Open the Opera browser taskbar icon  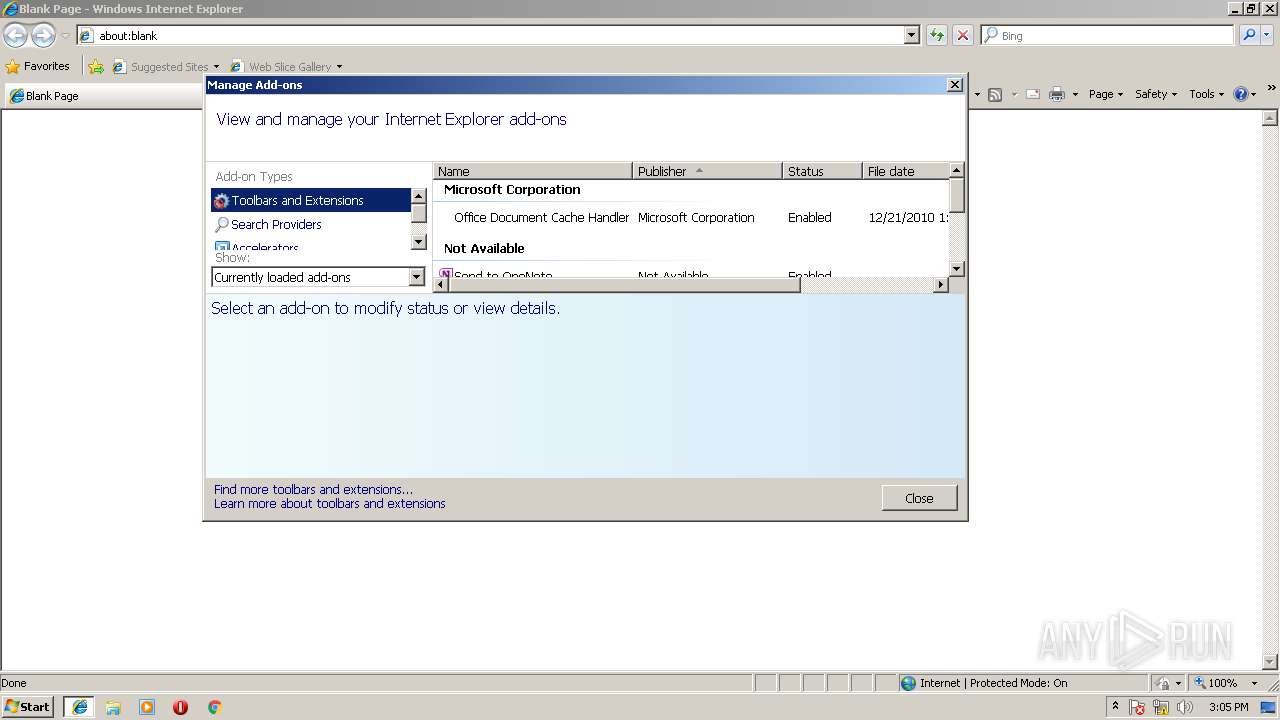click(x=180, y=707)
